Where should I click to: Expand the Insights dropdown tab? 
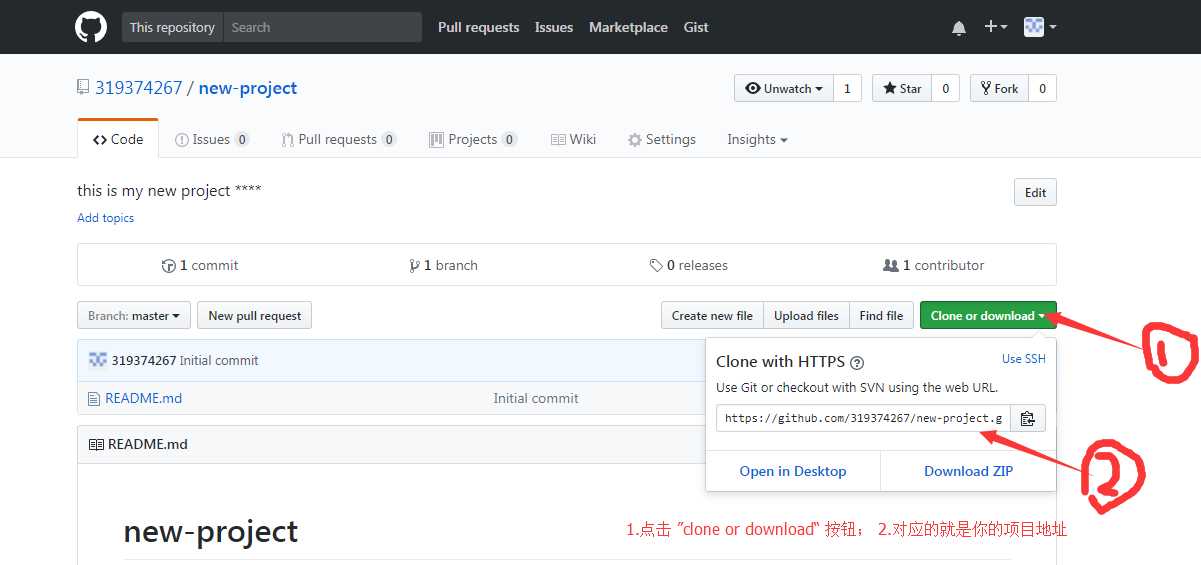757,139
